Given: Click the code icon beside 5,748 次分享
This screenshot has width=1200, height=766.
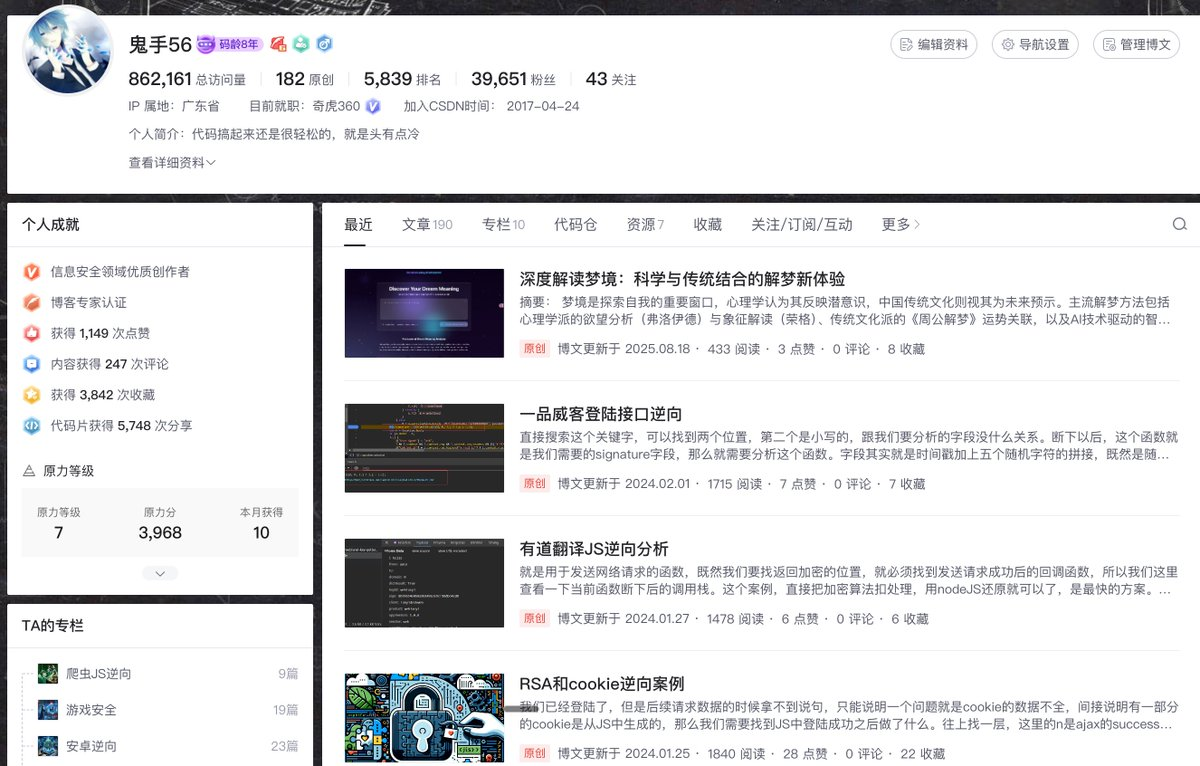Looking at the screenshot, I should coord(32,425).
